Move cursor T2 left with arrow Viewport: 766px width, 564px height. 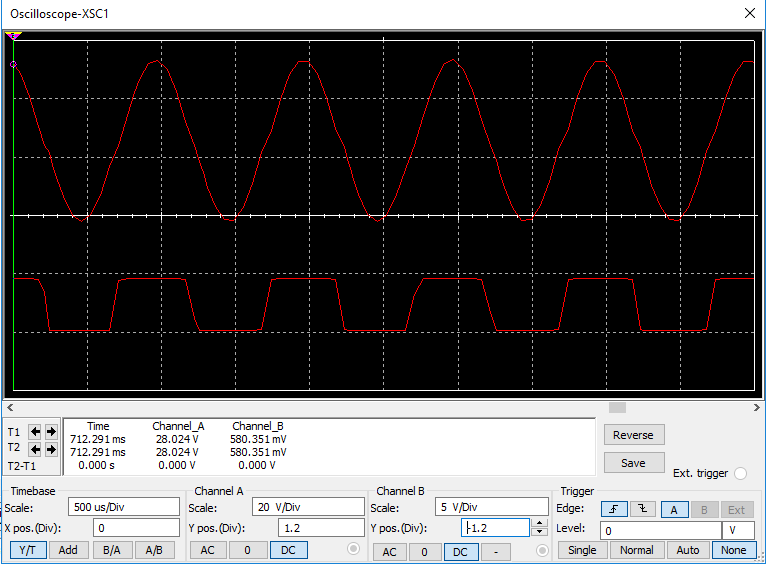click(35, 449)
